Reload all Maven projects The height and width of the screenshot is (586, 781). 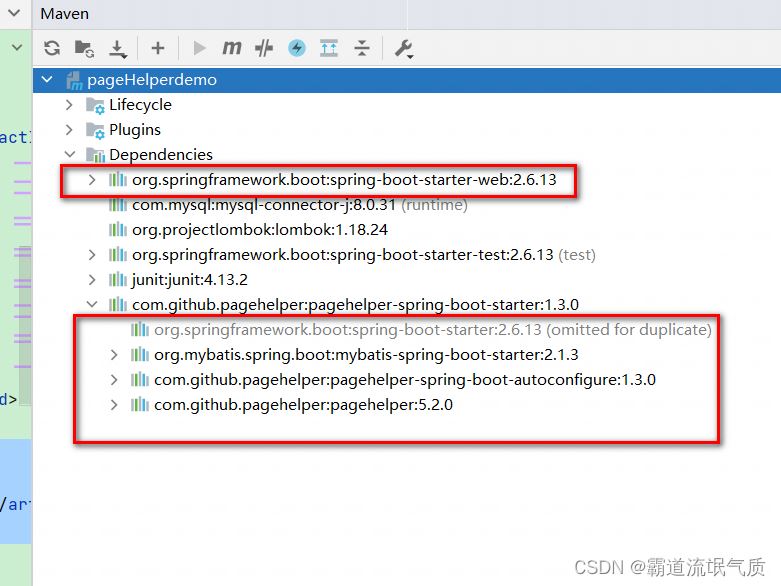coord(52,48)
